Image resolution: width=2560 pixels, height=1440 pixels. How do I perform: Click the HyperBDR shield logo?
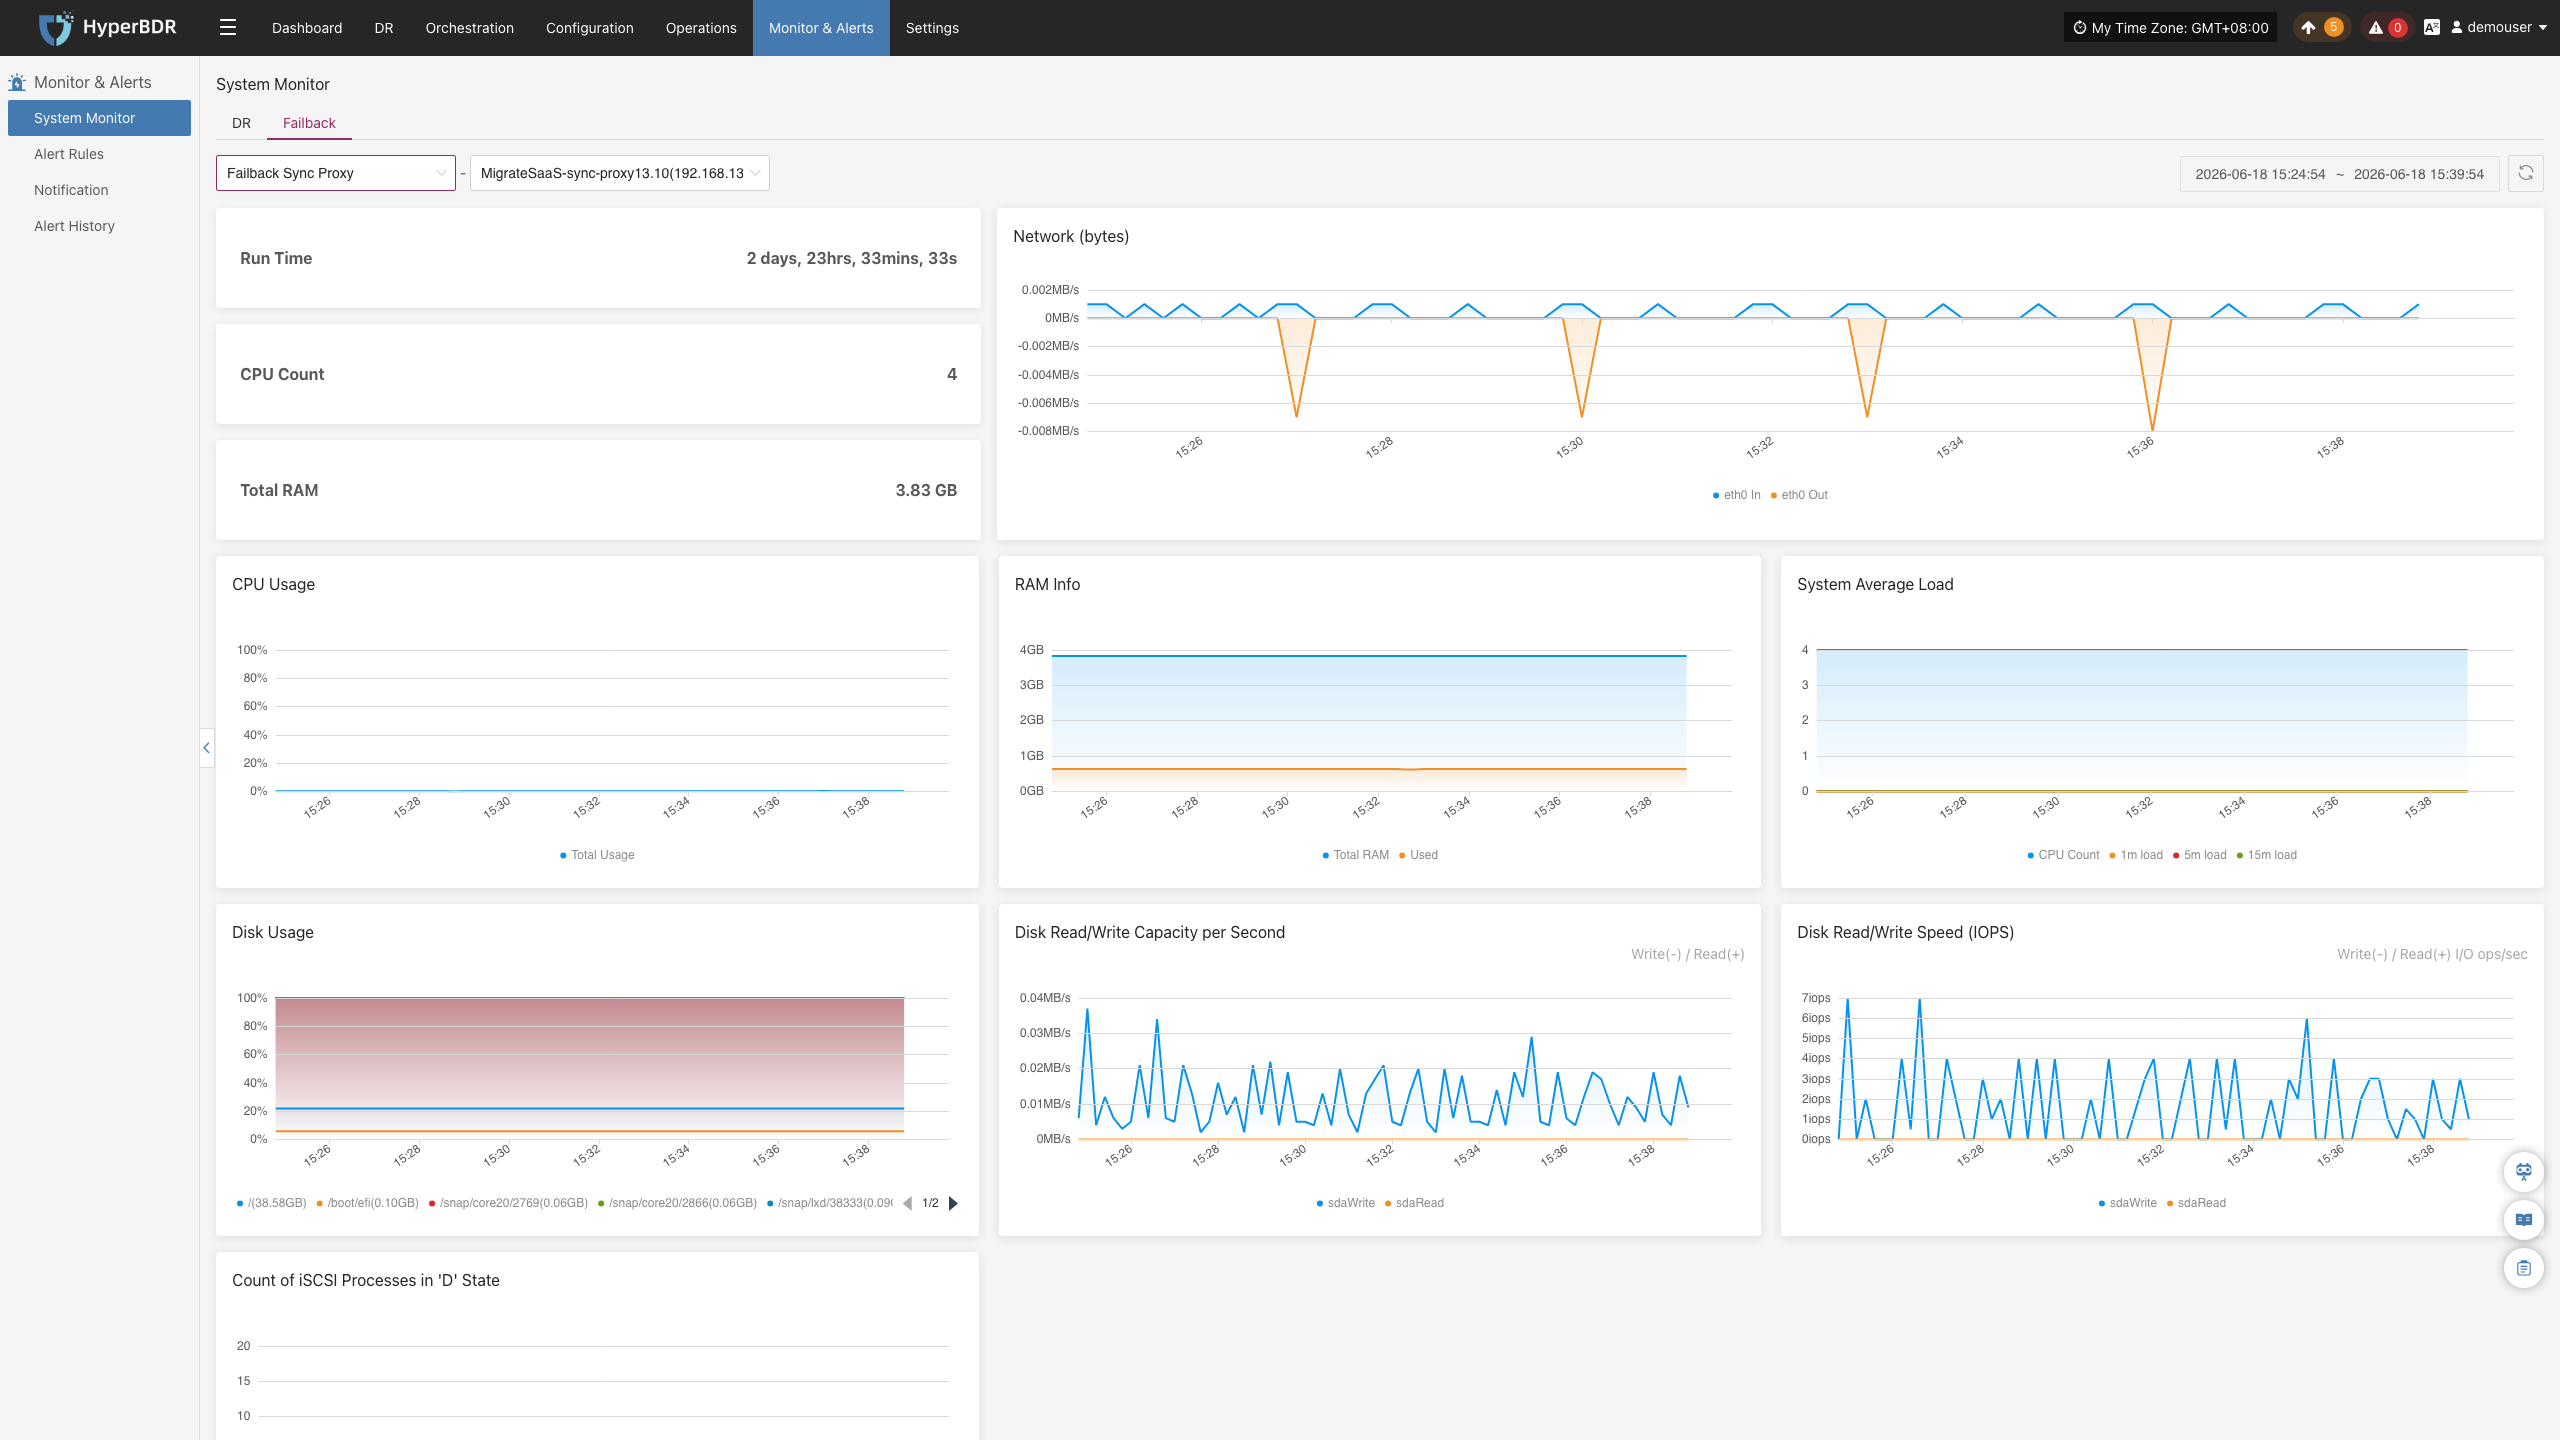pos(55,28)
